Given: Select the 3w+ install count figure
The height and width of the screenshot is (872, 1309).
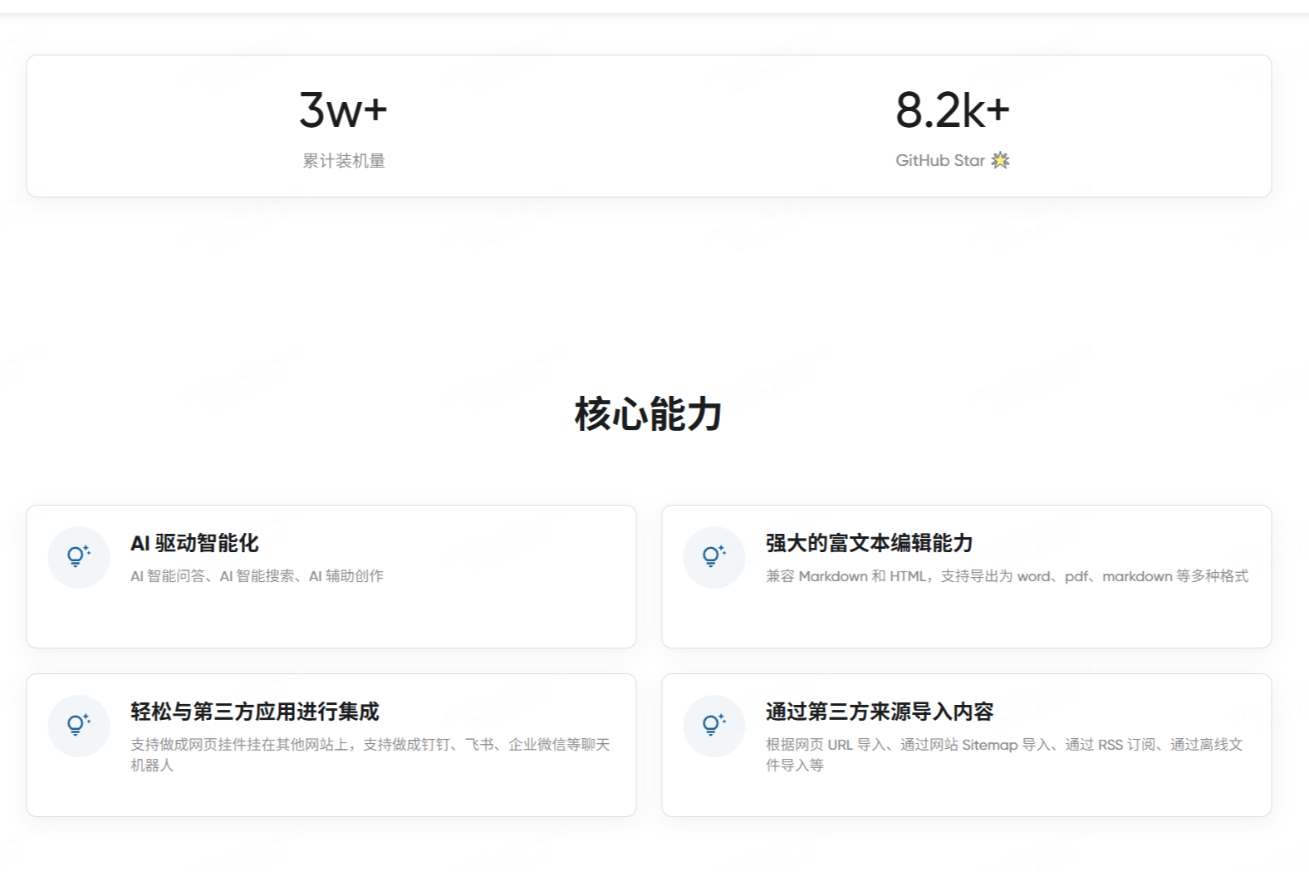Looking at the screenshot, I should (x=343, y=110).
